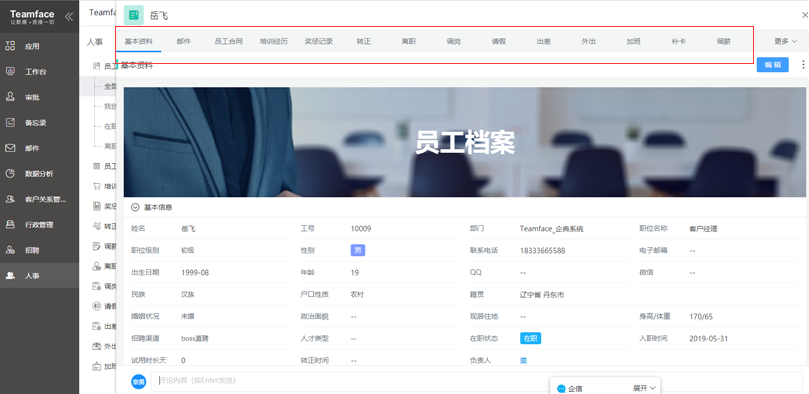Open the 更多 tabs dropdown
Viewport: 809px width, 394px height.
pyautogui.click(x=785, y=41)
